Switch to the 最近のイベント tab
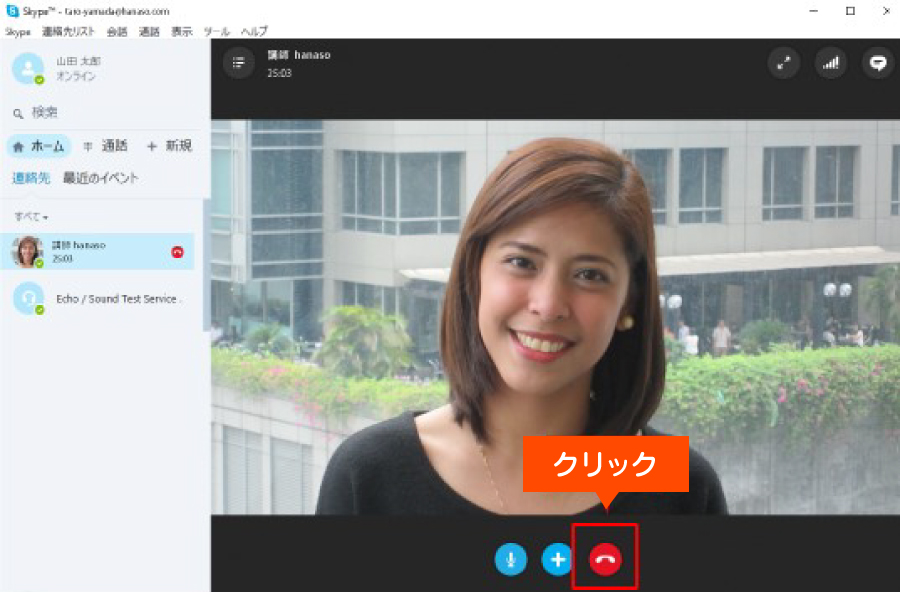 (100, 178)
